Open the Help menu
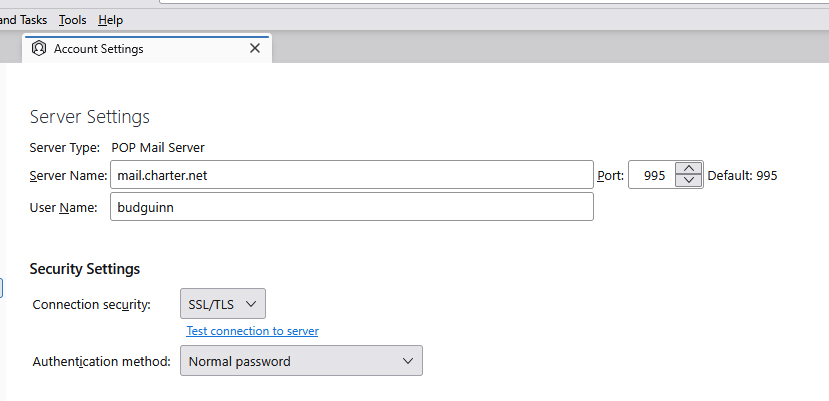The image size is (829, 401). [x=110, y=20]
